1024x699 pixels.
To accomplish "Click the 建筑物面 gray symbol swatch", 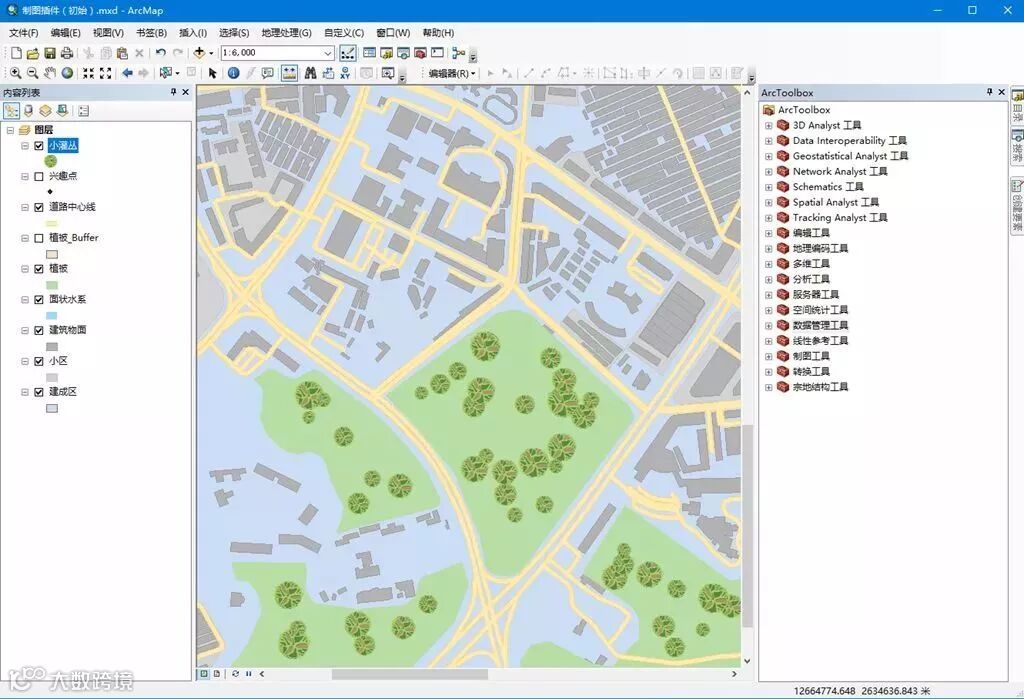I will coord(52,347).
